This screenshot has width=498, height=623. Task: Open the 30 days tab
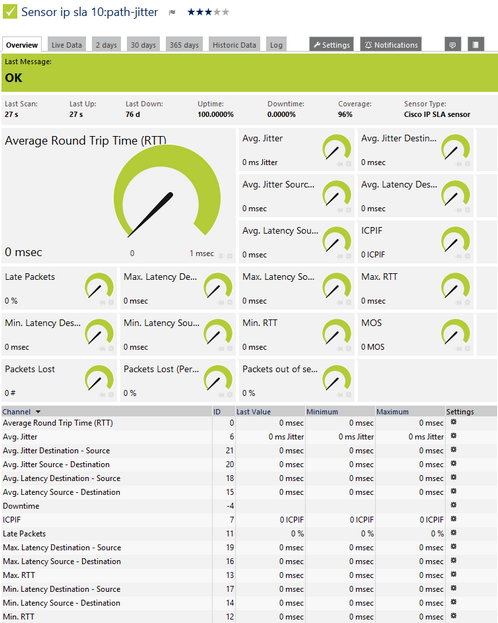coord(143,45)
